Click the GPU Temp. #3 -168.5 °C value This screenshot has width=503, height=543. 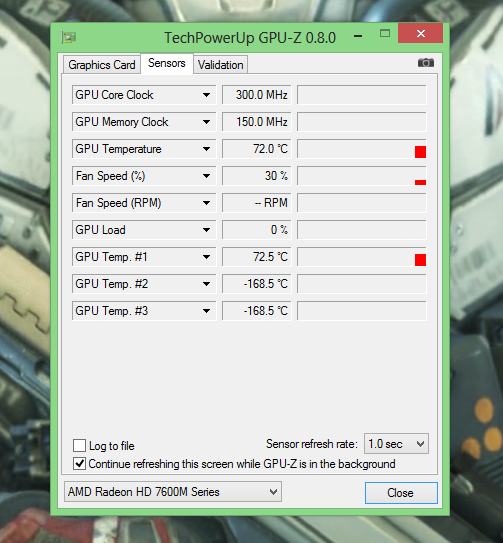pyautogui.click(x=257, y=311)
